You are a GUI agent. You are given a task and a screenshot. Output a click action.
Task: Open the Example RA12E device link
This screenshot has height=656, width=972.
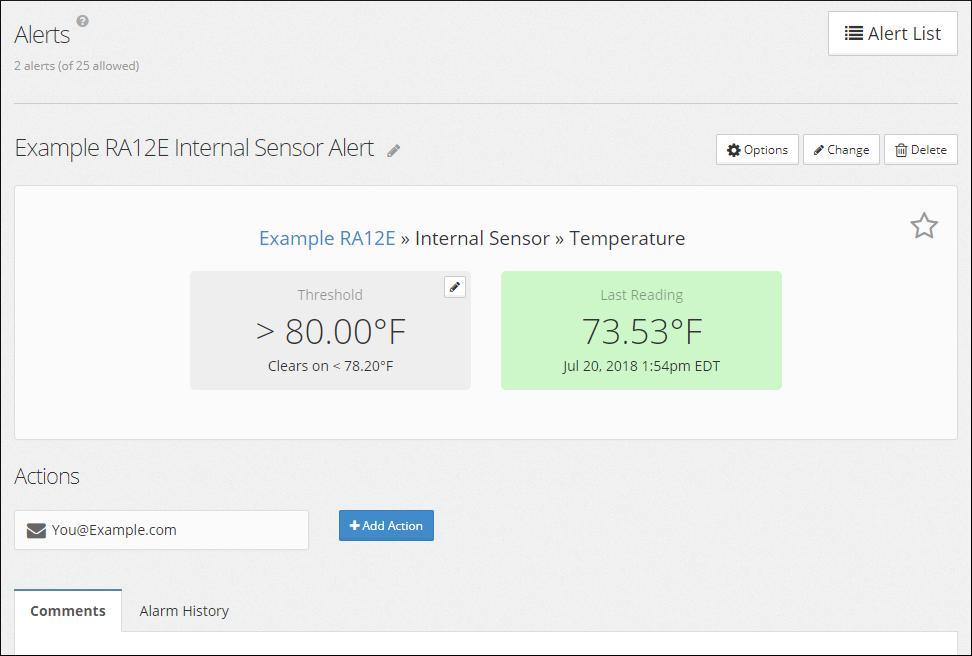[x=327, y=238]
